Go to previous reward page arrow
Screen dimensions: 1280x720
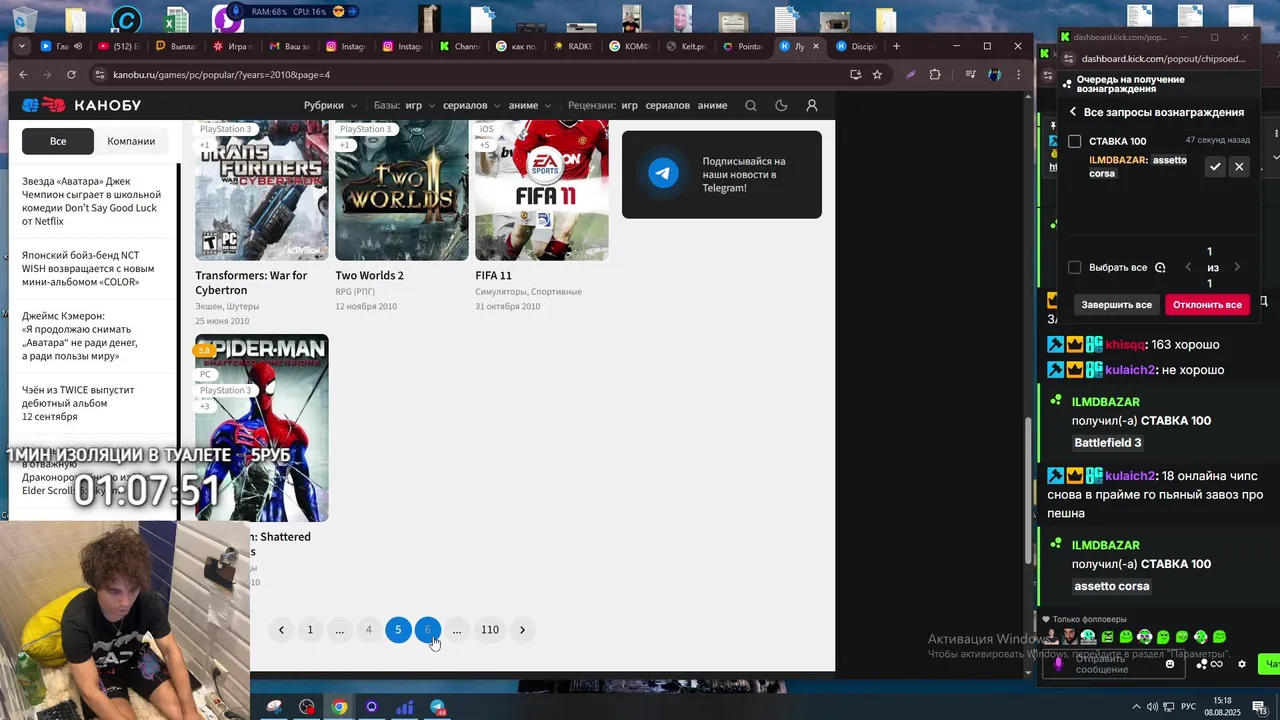point(1188,267)
